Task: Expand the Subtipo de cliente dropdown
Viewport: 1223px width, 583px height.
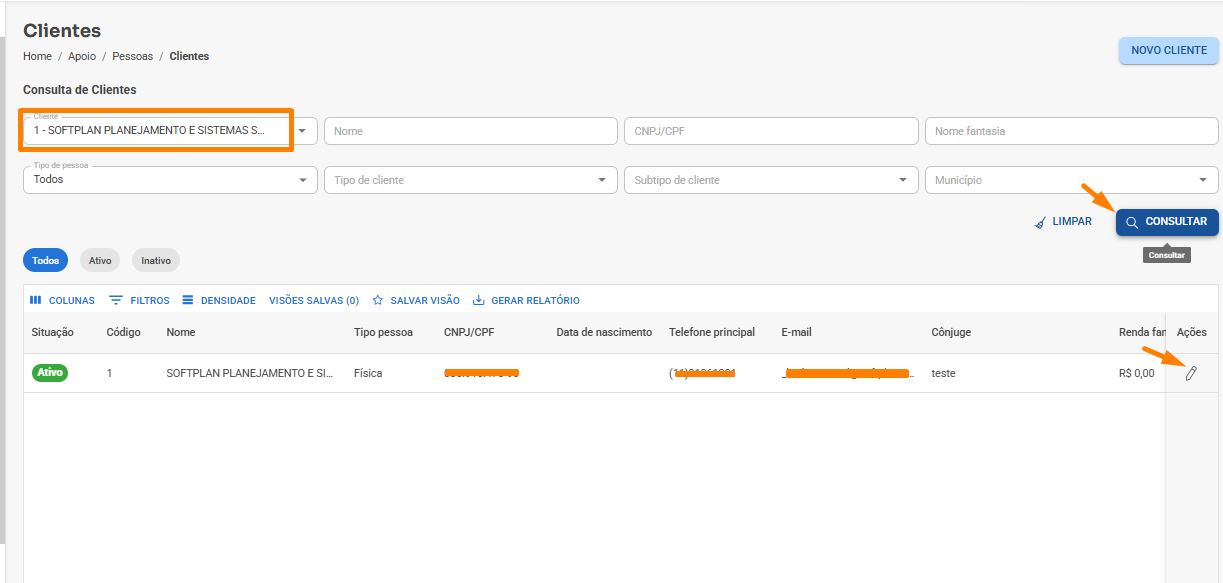Action: pyautogui.click(x=903, y=180)
